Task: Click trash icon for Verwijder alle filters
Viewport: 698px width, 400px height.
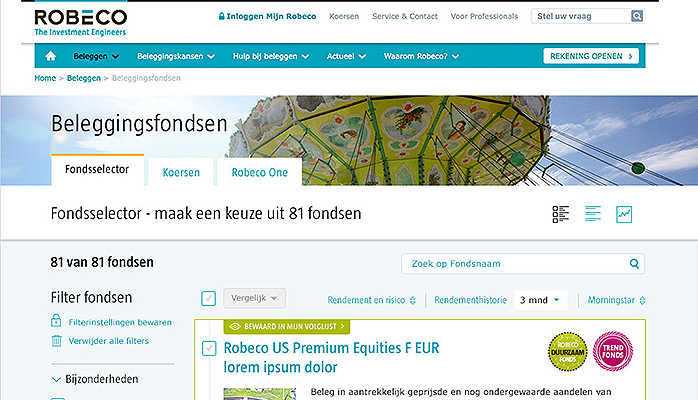Action: coord(56,341)
